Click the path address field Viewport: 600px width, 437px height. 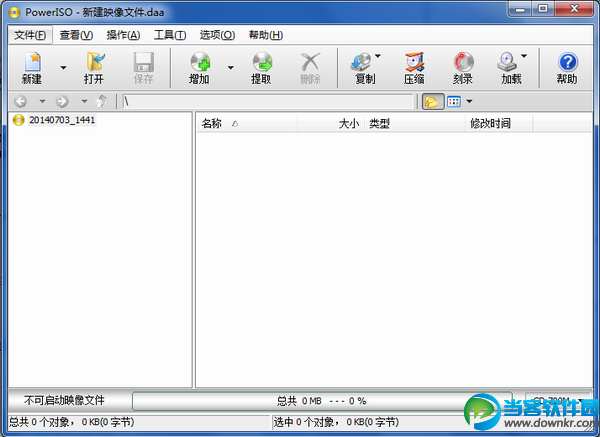pos(268,101)
